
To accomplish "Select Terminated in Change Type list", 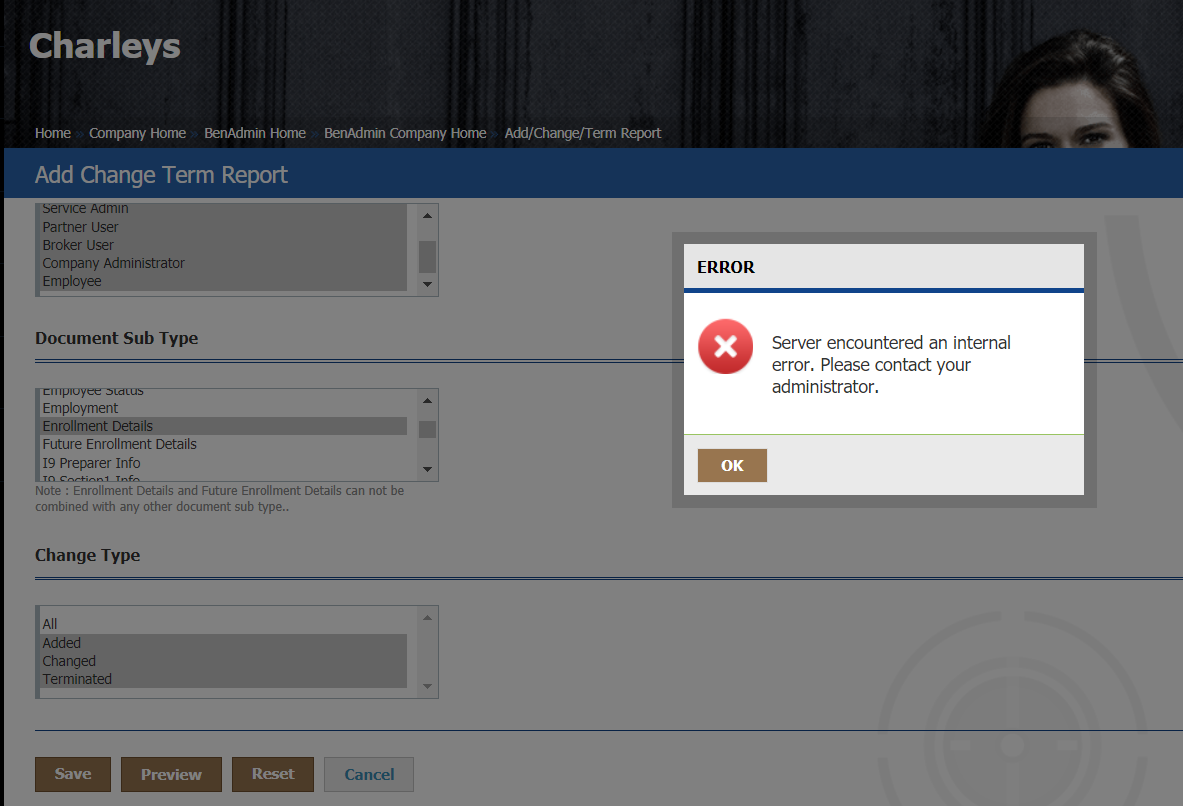I will (77, 679).
